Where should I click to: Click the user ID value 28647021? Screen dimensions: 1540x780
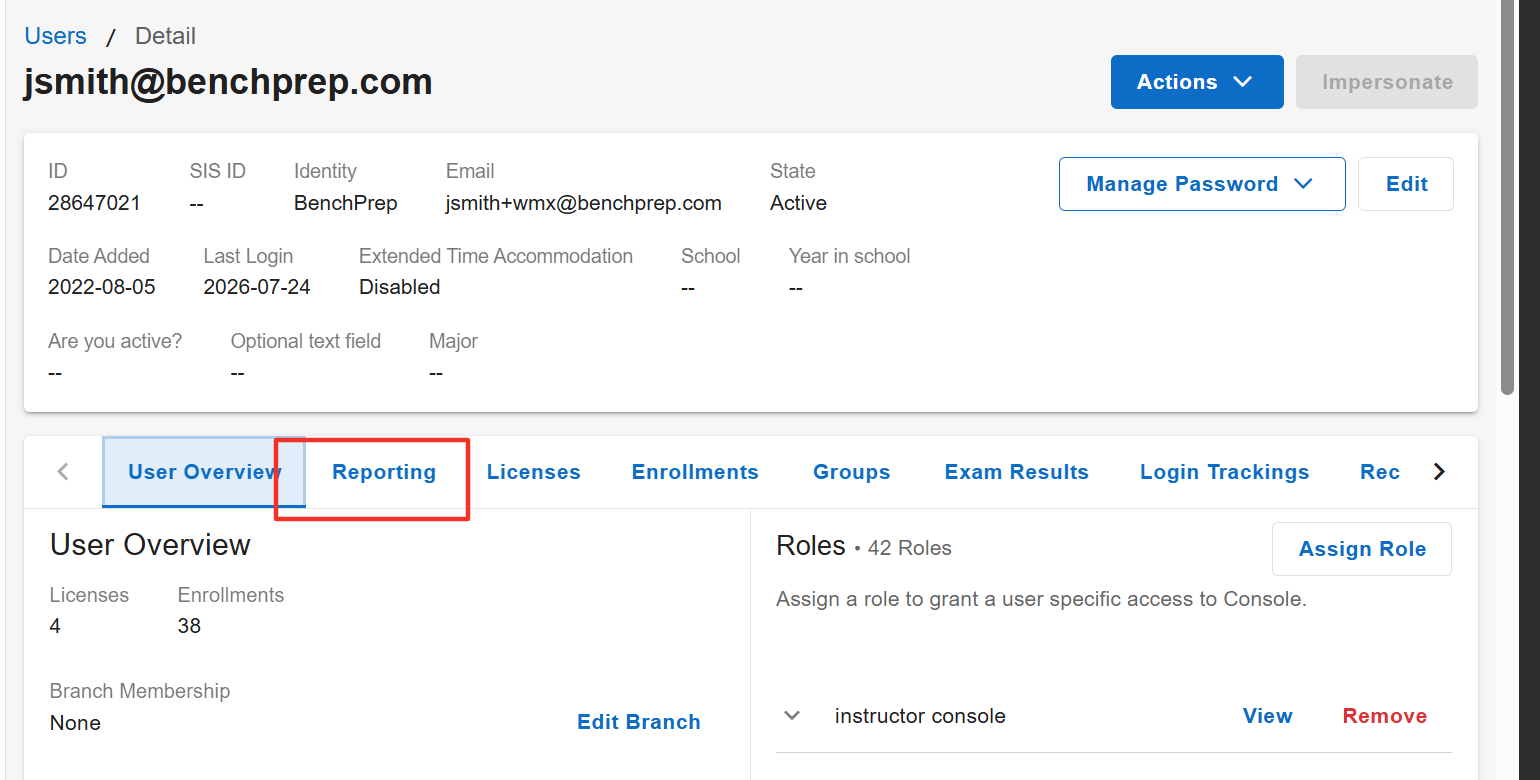coord(95,203)
